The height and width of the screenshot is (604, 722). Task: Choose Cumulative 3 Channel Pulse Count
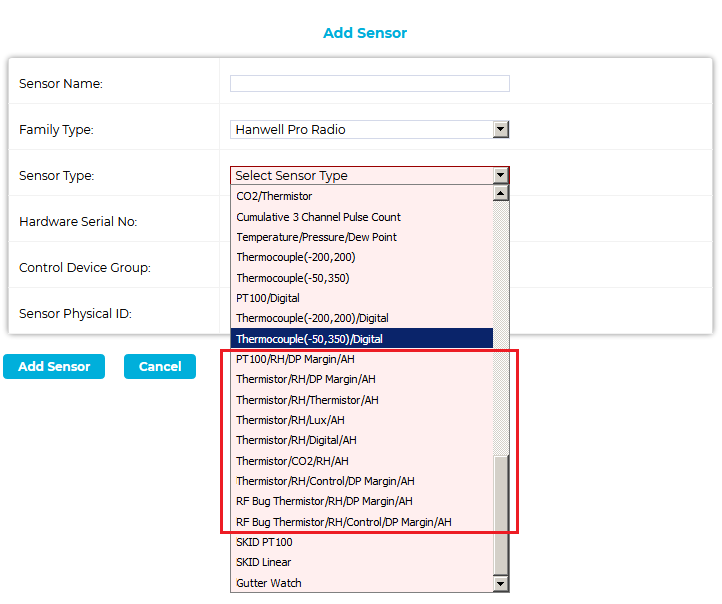(x=318, y=217)
